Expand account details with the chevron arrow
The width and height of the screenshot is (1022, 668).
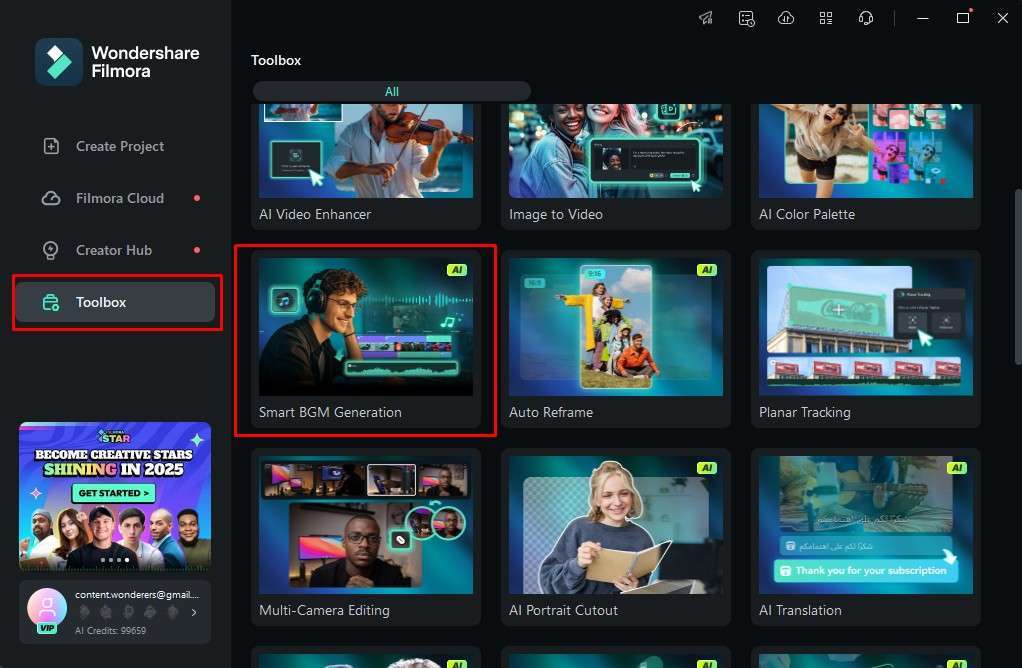coord(194,612)
